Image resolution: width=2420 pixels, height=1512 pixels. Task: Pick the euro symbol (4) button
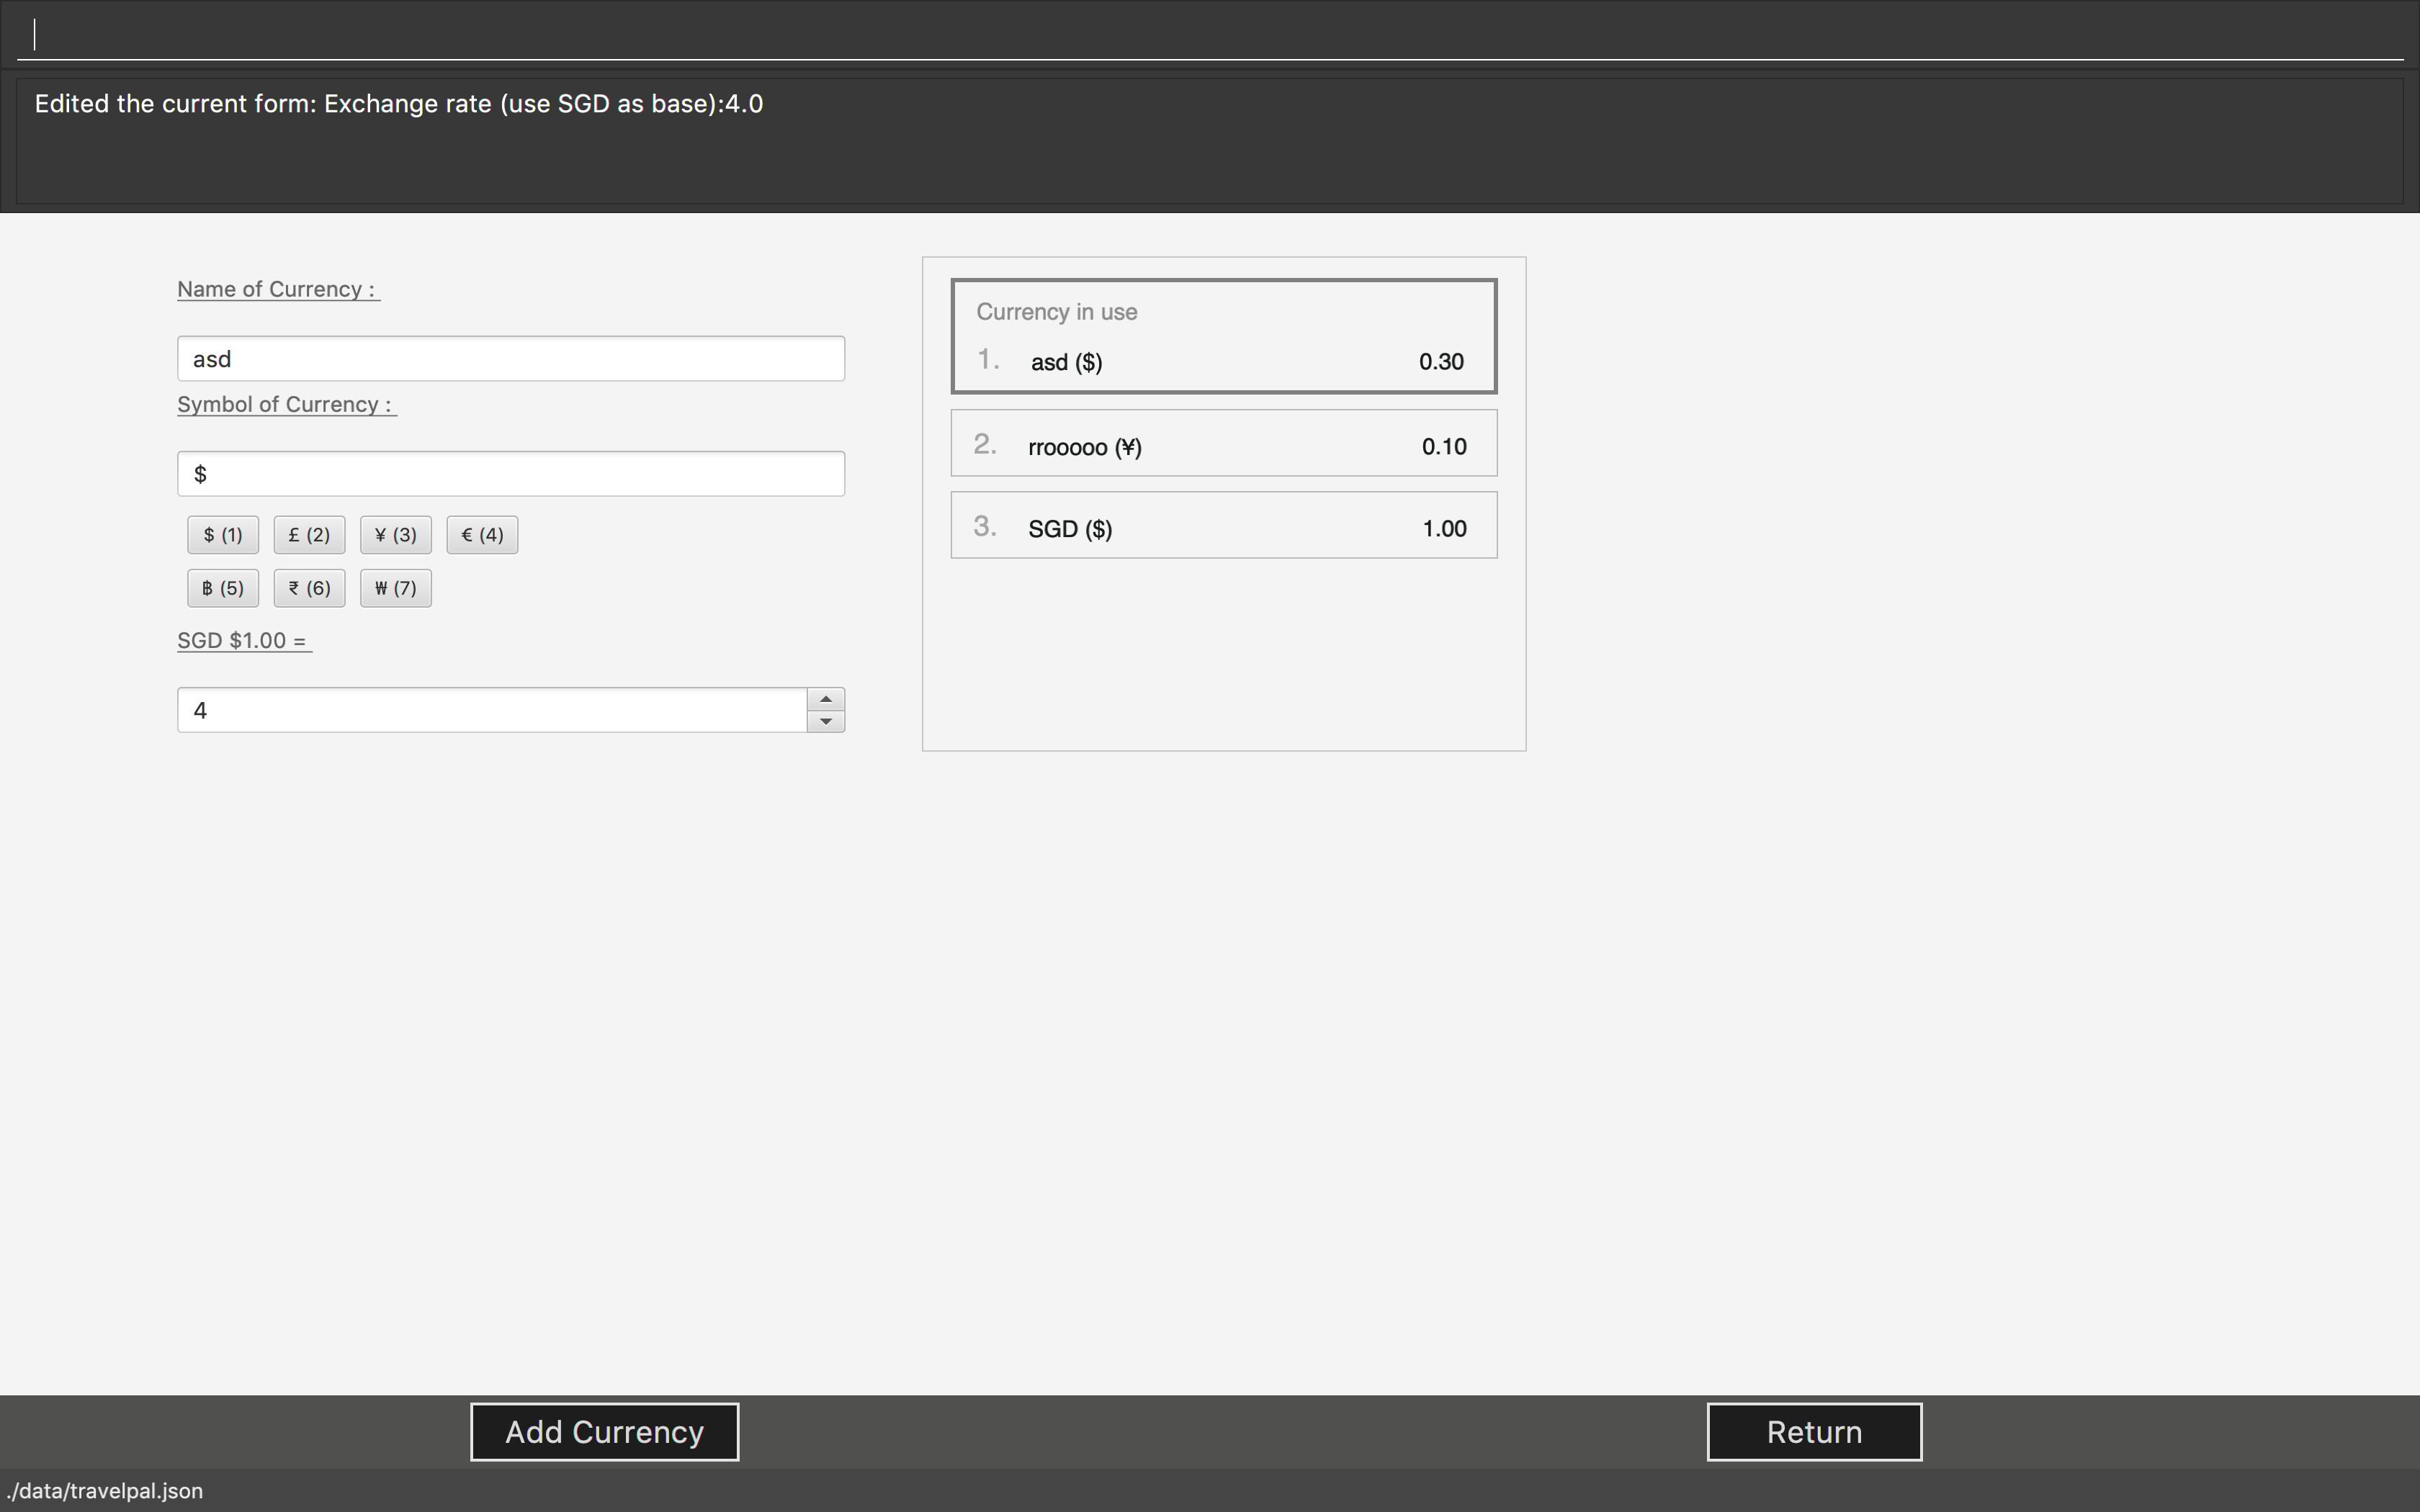(x=482, y=535)
